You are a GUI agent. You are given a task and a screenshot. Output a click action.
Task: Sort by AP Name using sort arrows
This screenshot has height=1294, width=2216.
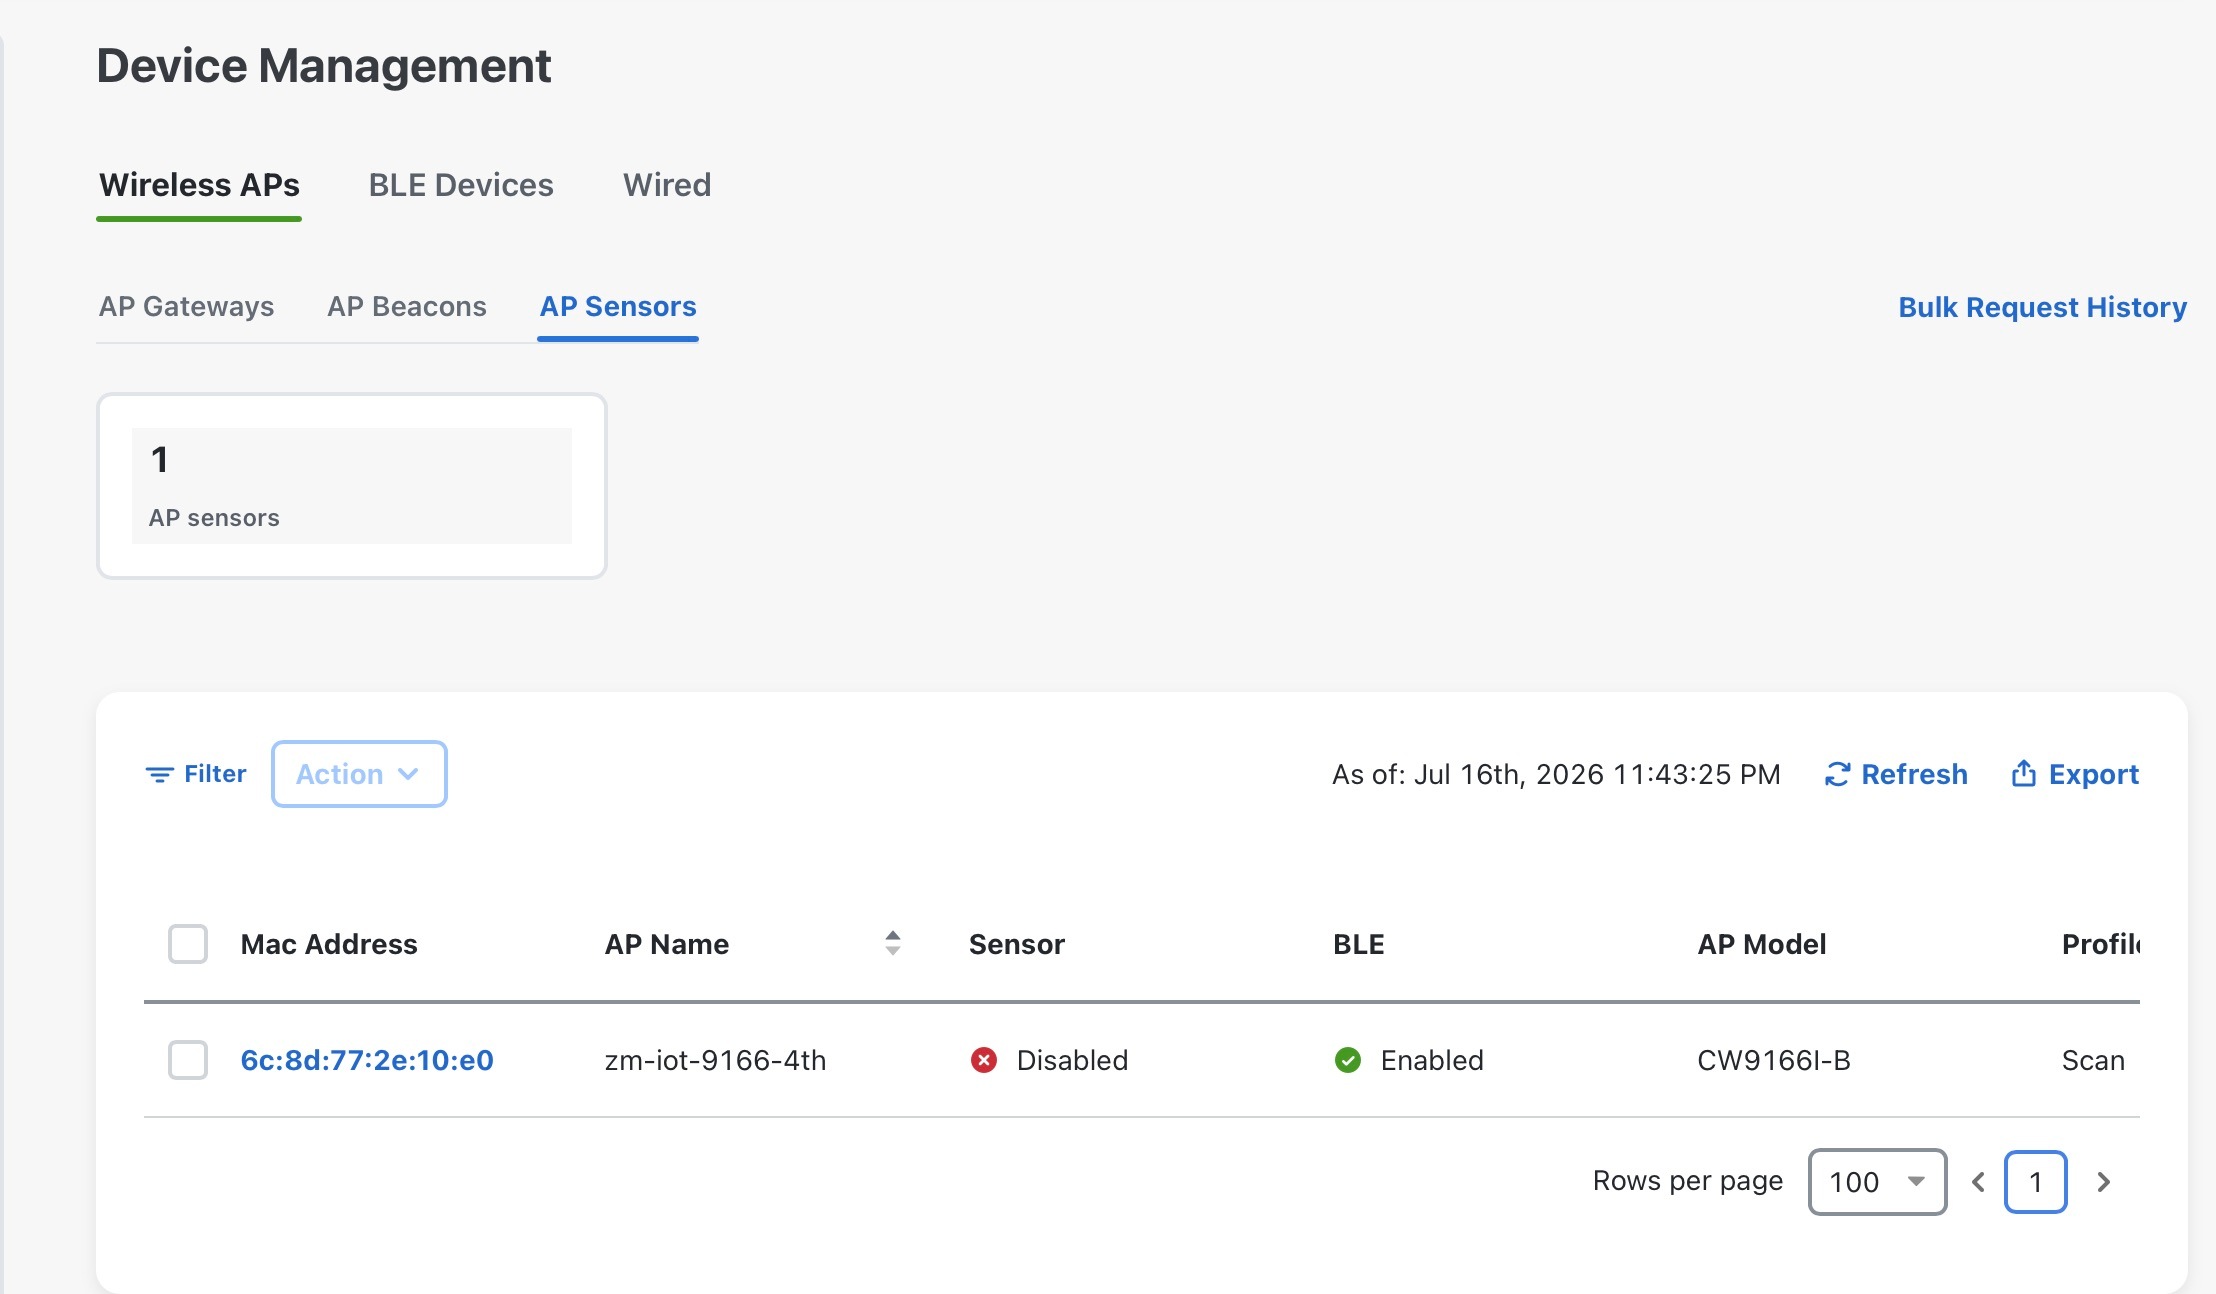(893, 943)
